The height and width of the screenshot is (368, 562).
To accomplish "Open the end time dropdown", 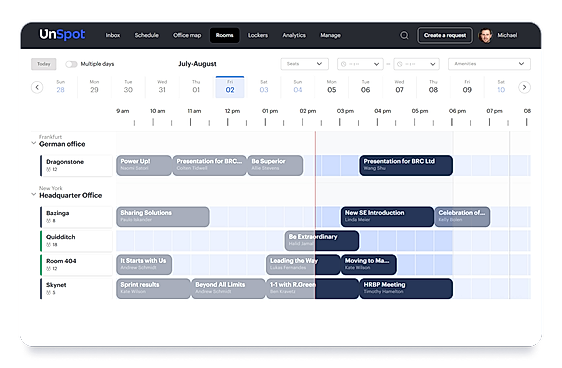I will pos(416,64).
